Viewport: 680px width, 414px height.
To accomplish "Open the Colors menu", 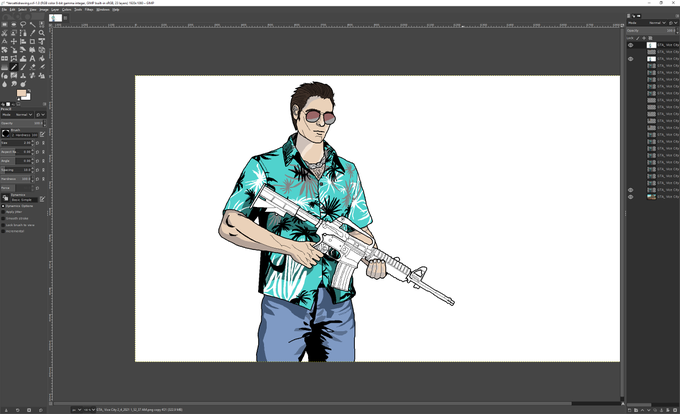I will coord(66,9).
